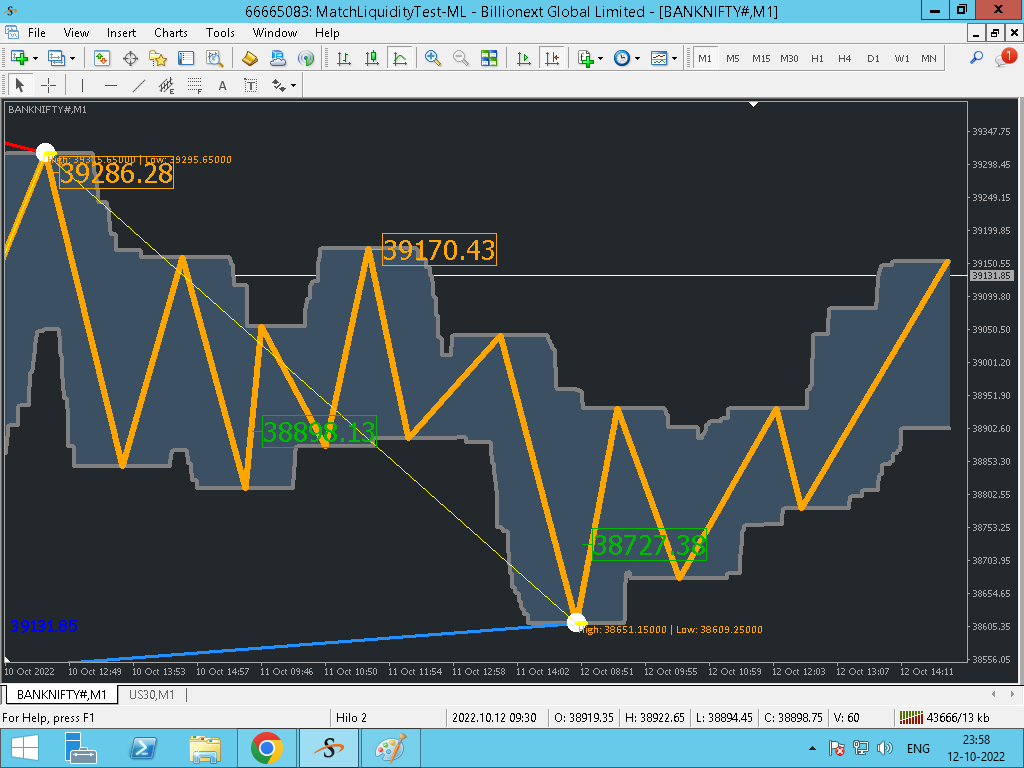
Task: Open the Strategy Tester icon
Action: coord(214,58)
